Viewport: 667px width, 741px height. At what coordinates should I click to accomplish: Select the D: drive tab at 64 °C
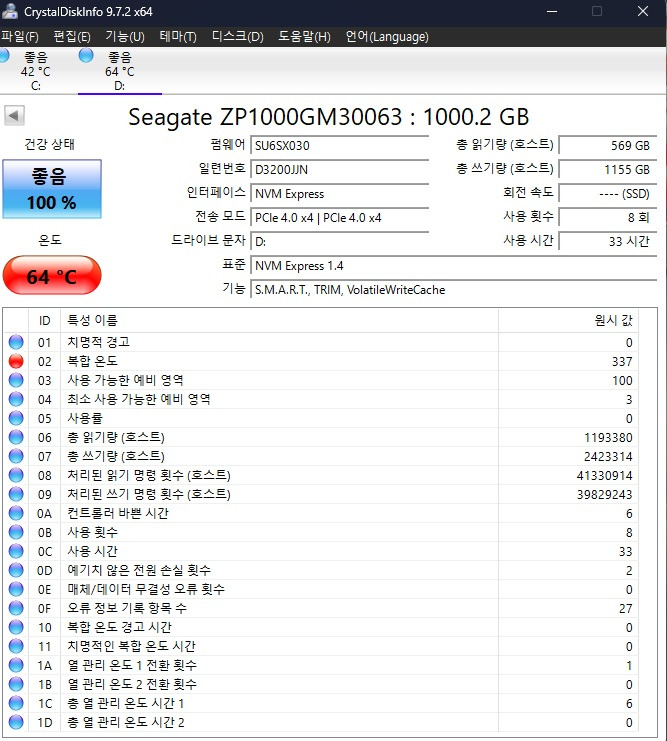(120, 71)
